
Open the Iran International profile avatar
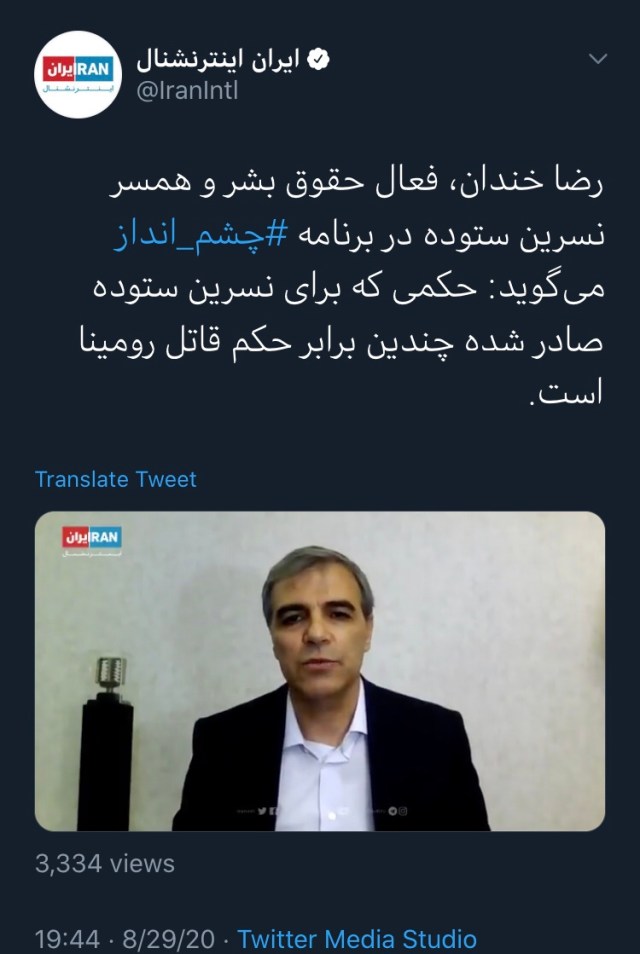(78, 74)
